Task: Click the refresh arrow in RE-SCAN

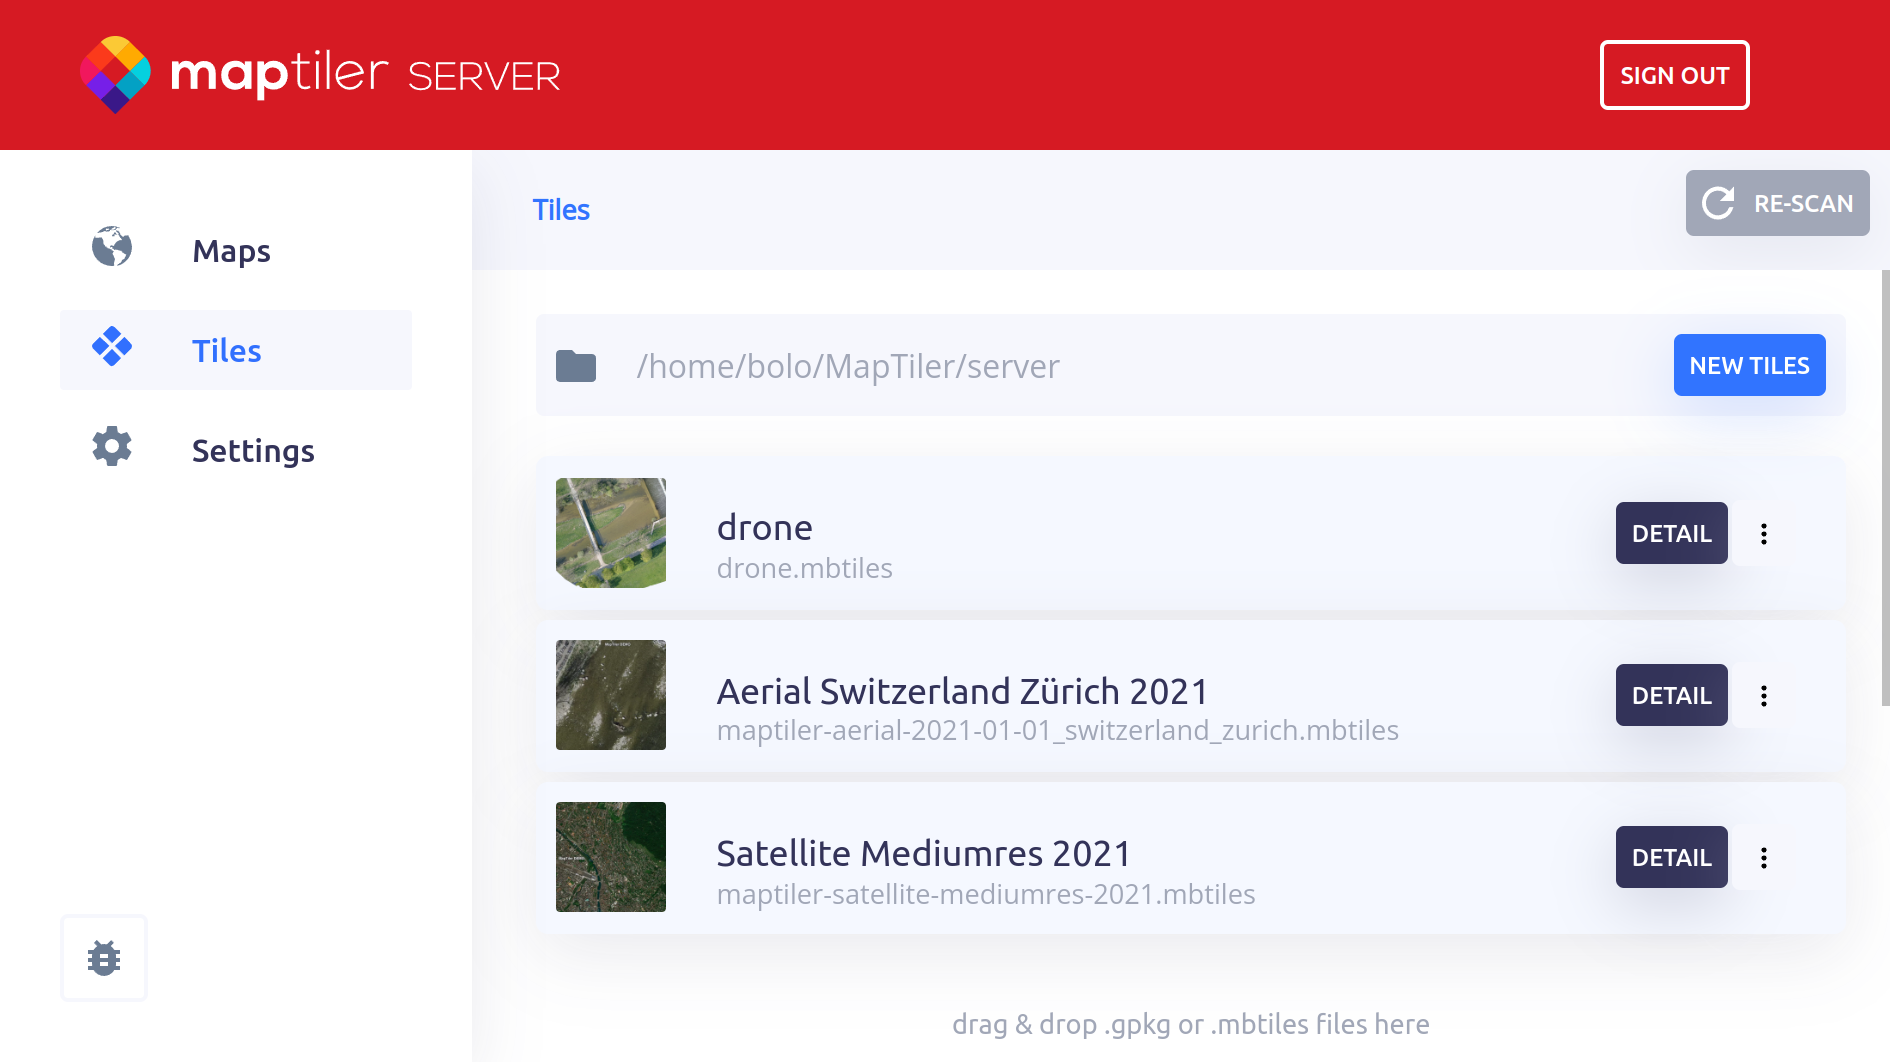Action: pos(1718,203)
